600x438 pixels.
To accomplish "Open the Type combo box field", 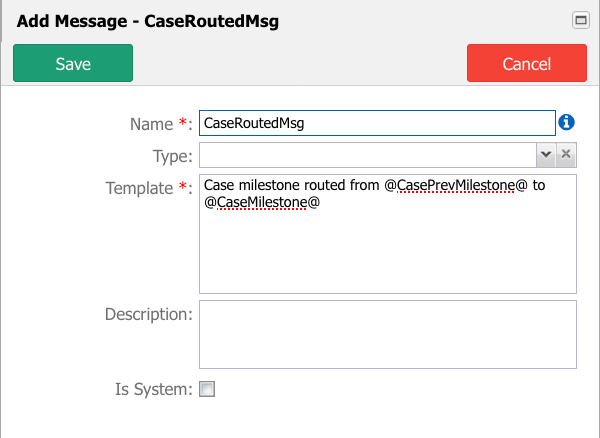I will point(368,155).
